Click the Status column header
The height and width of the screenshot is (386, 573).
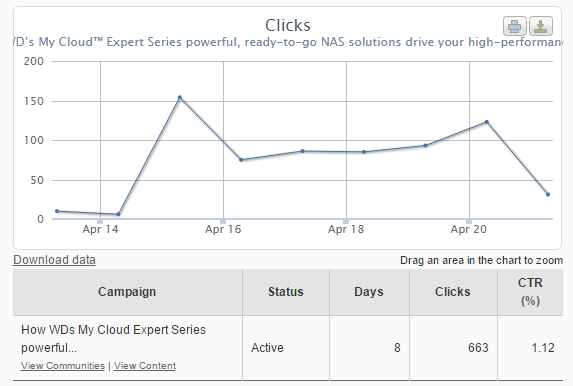[x=286, y=292]
